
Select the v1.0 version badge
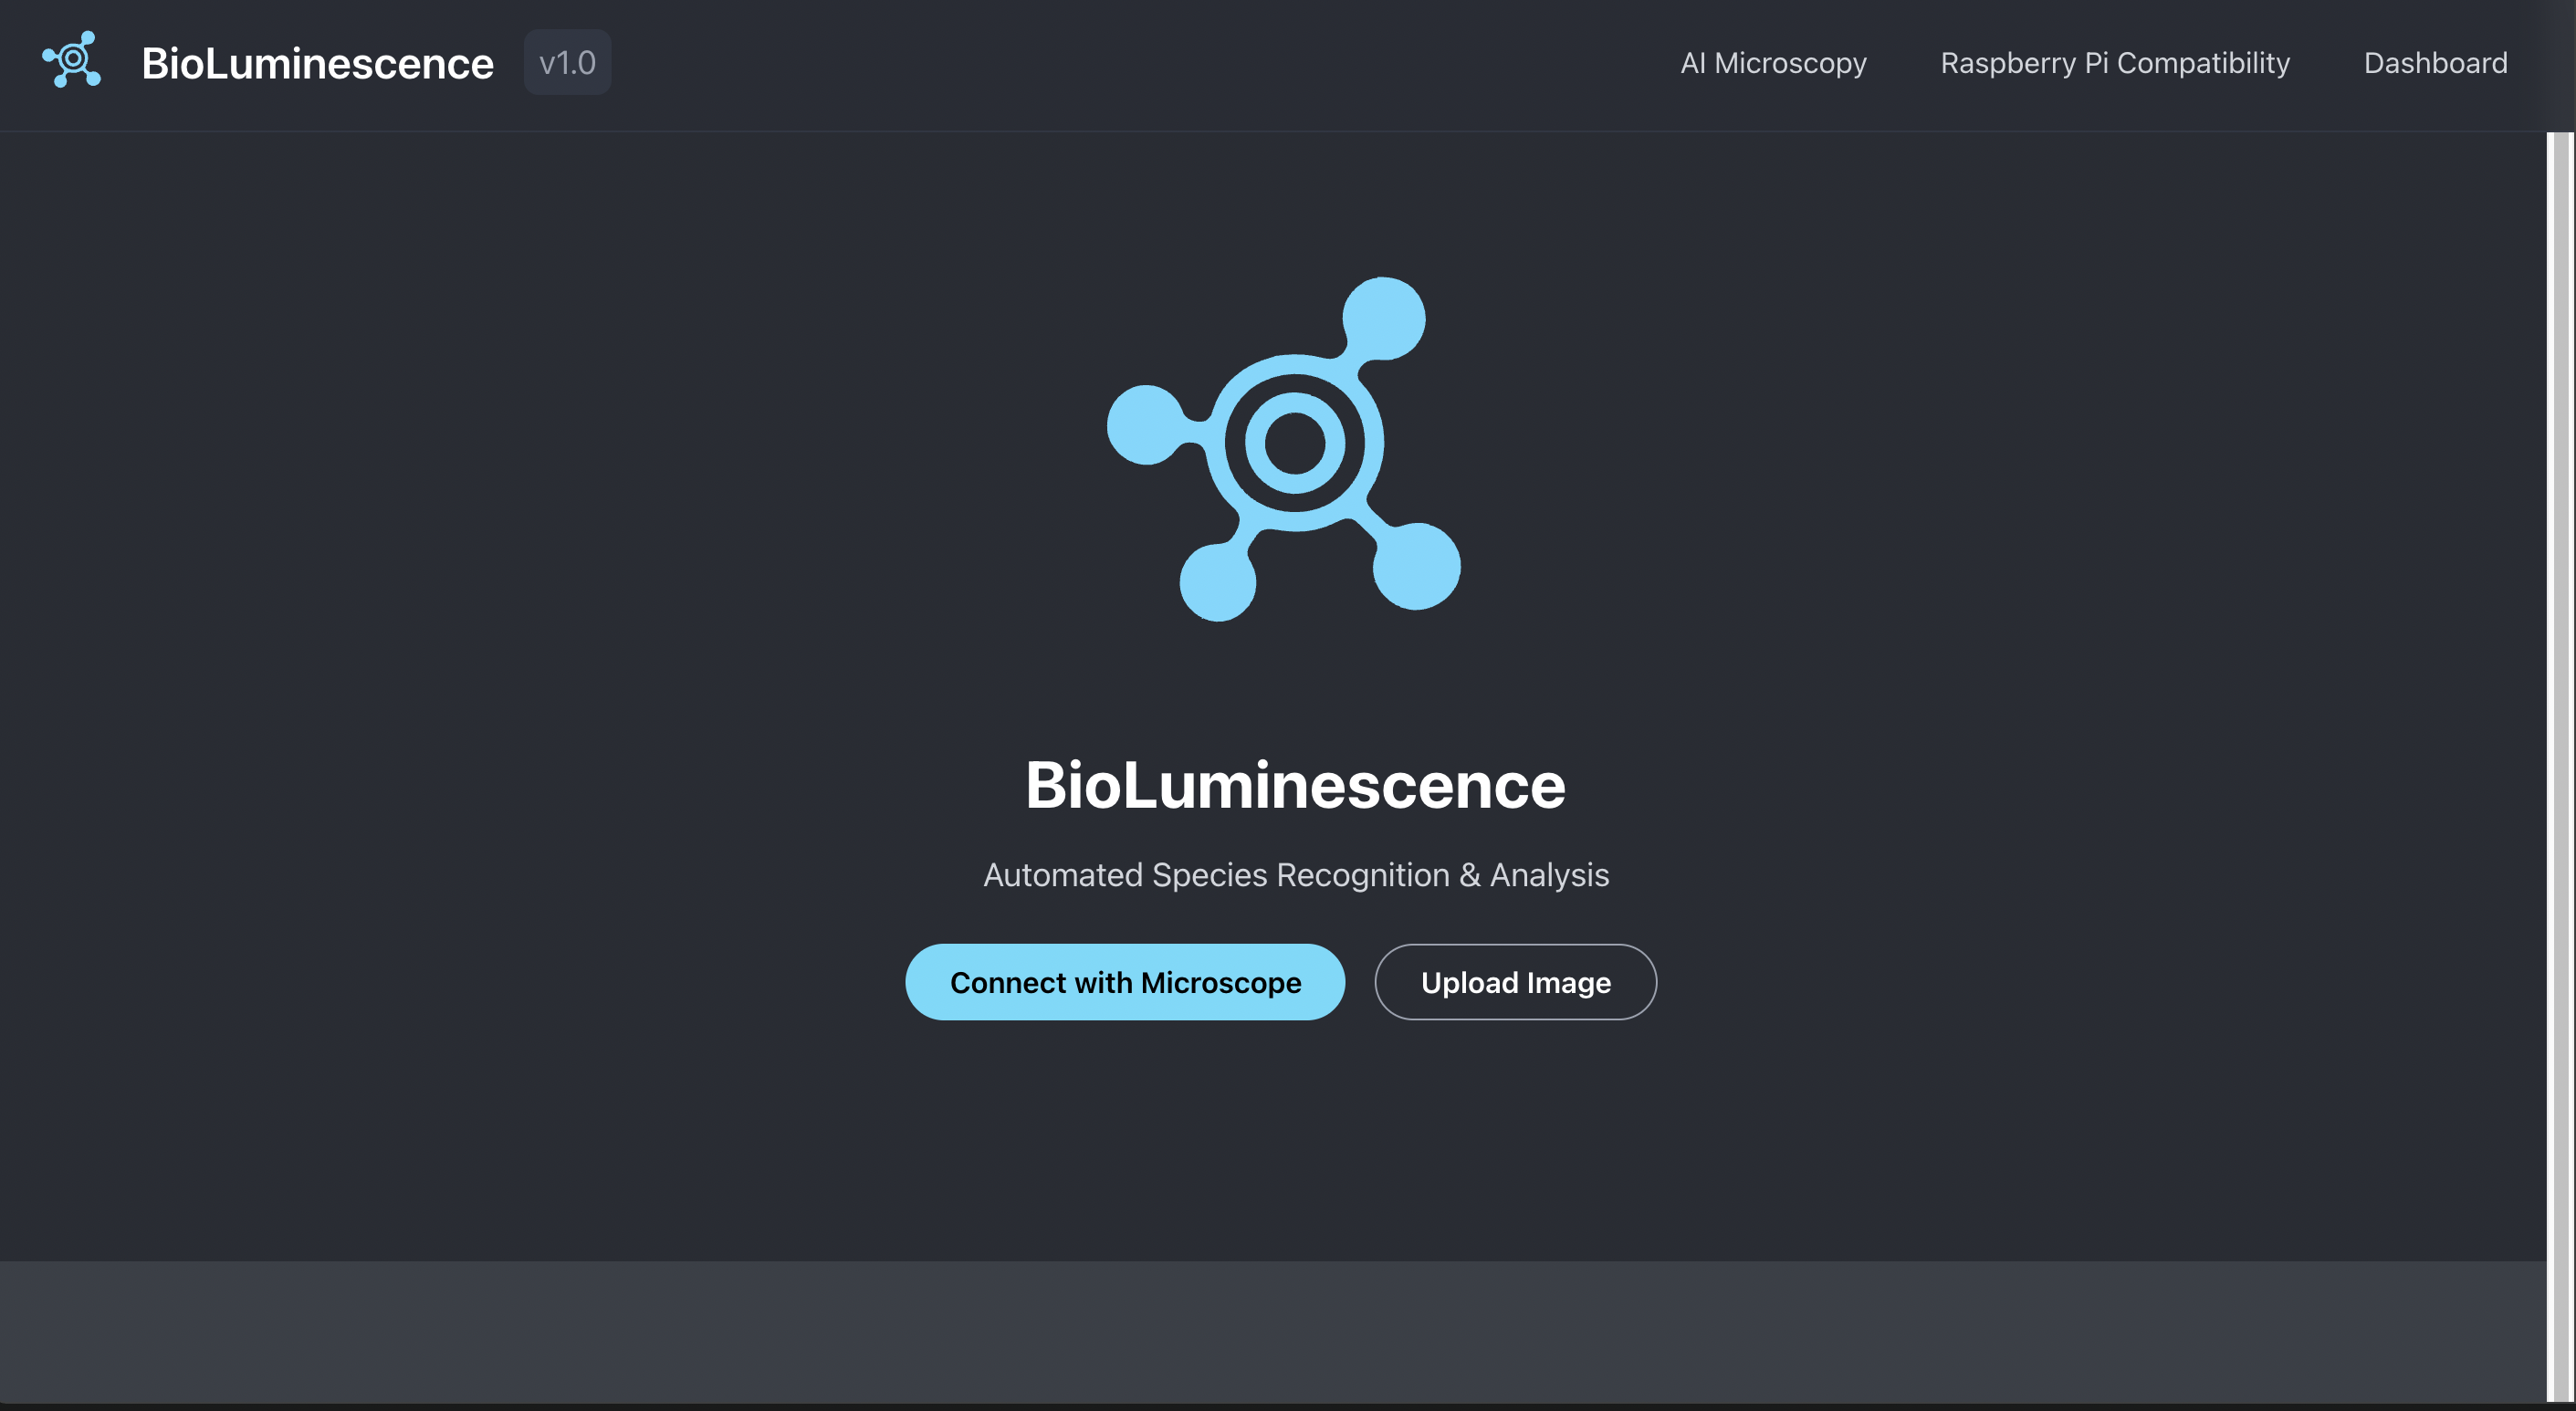coord(566,61)
